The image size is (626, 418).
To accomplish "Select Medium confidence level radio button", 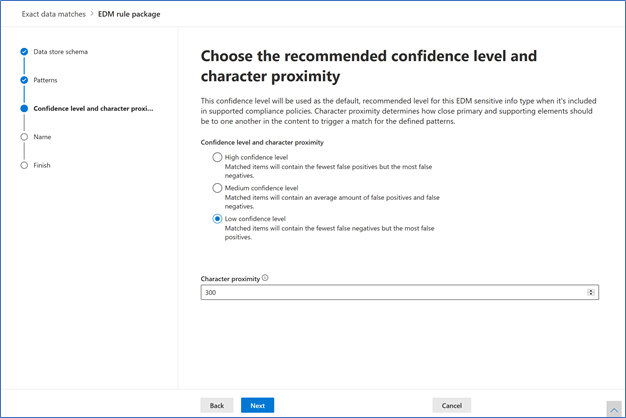I will tap(217, 188).
